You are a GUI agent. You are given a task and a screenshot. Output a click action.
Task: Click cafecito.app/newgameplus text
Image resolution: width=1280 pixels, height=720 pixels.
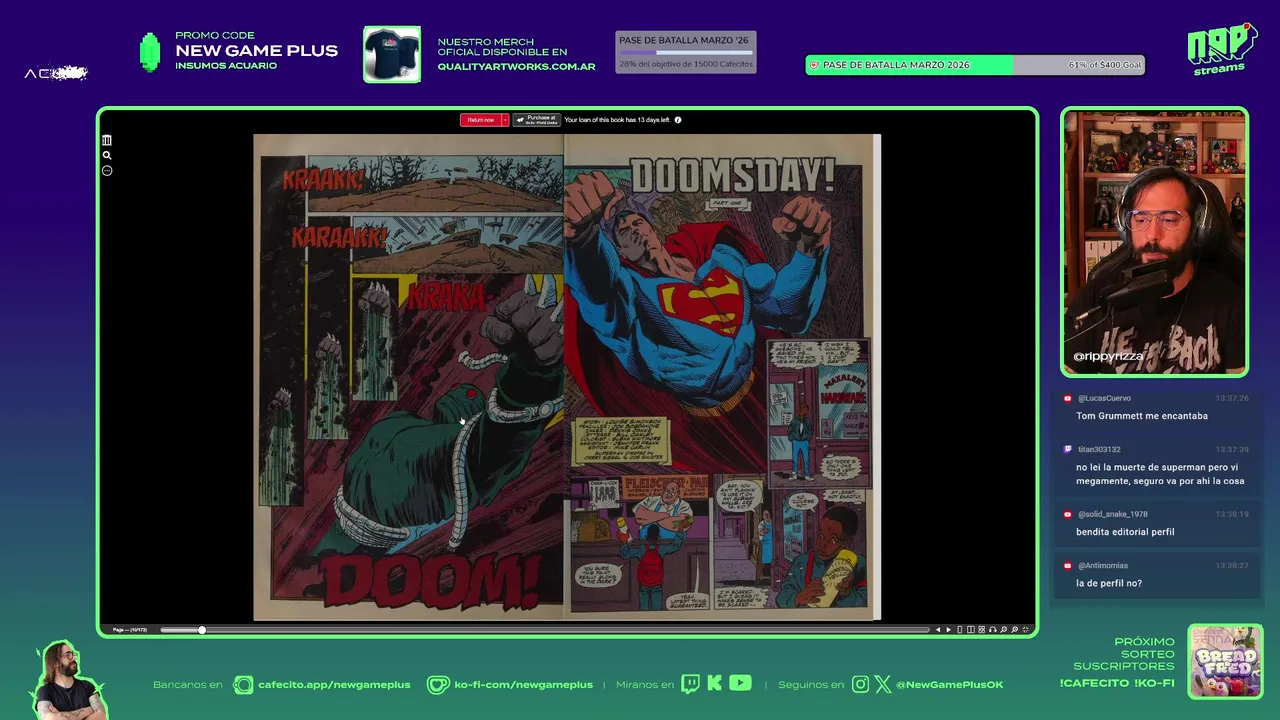pyautogui.click(x=334, y=685)
